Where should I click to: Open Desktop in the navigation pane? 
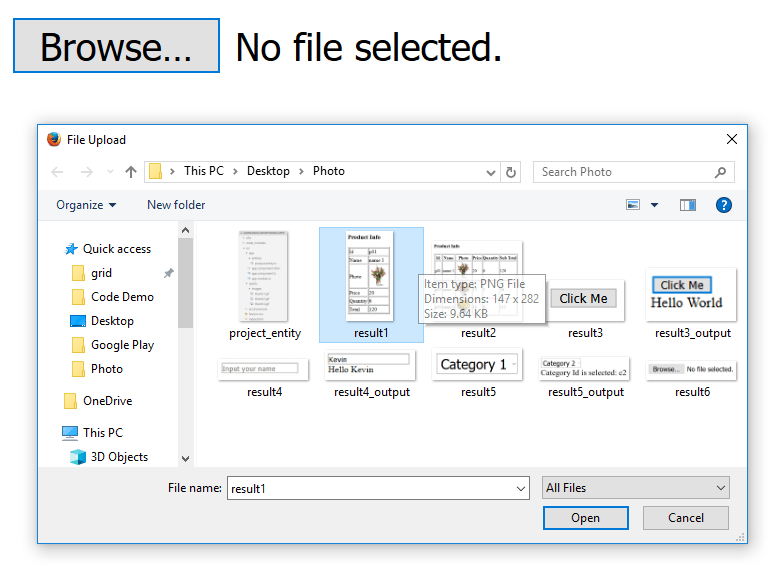pos(102,321)
